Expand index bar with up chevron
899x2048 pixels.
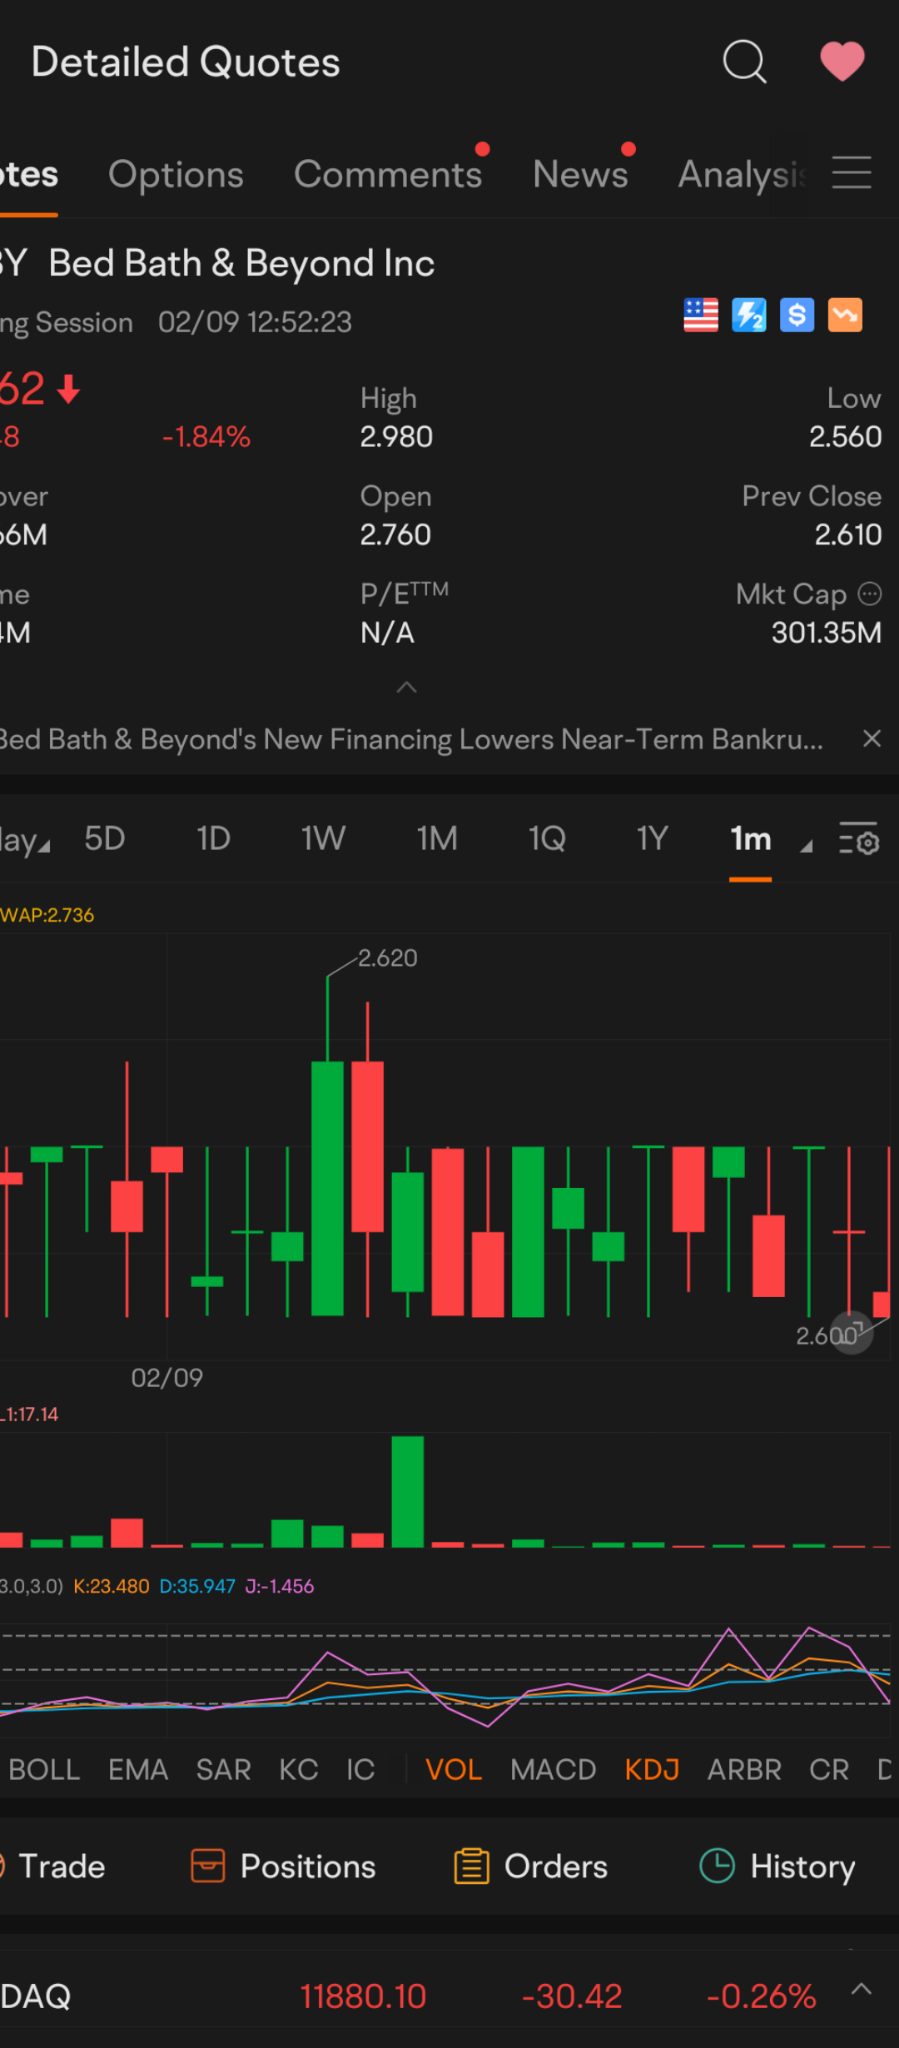pos(861,1988)
